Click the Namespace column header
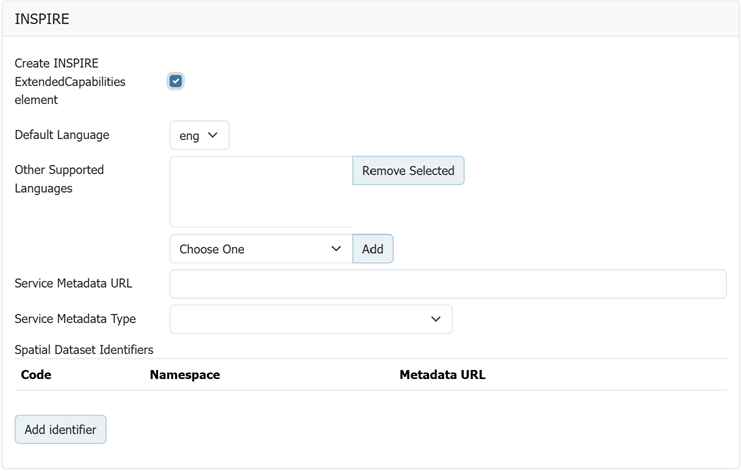Screen dimensions: 741x471 coord(185,375)
